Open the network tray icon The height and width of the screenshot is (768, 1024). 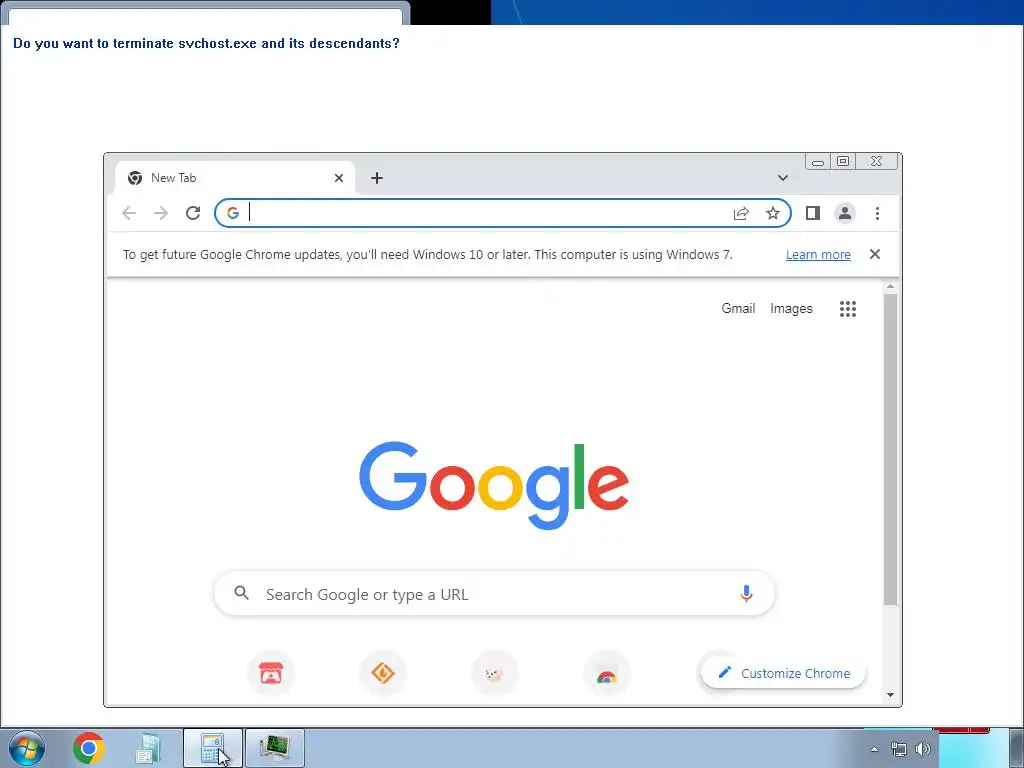click(899, 749)
